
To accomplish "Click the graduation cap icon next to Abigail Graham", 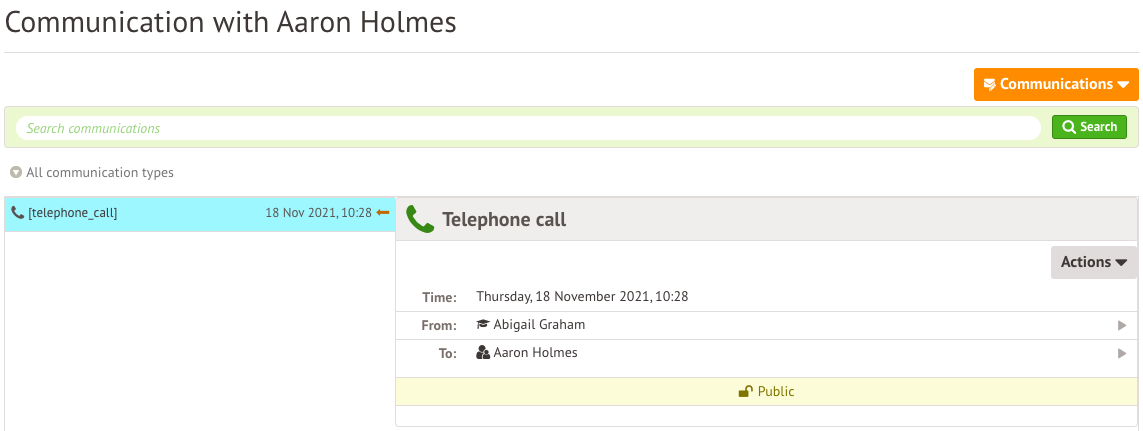I will [483, 325].
